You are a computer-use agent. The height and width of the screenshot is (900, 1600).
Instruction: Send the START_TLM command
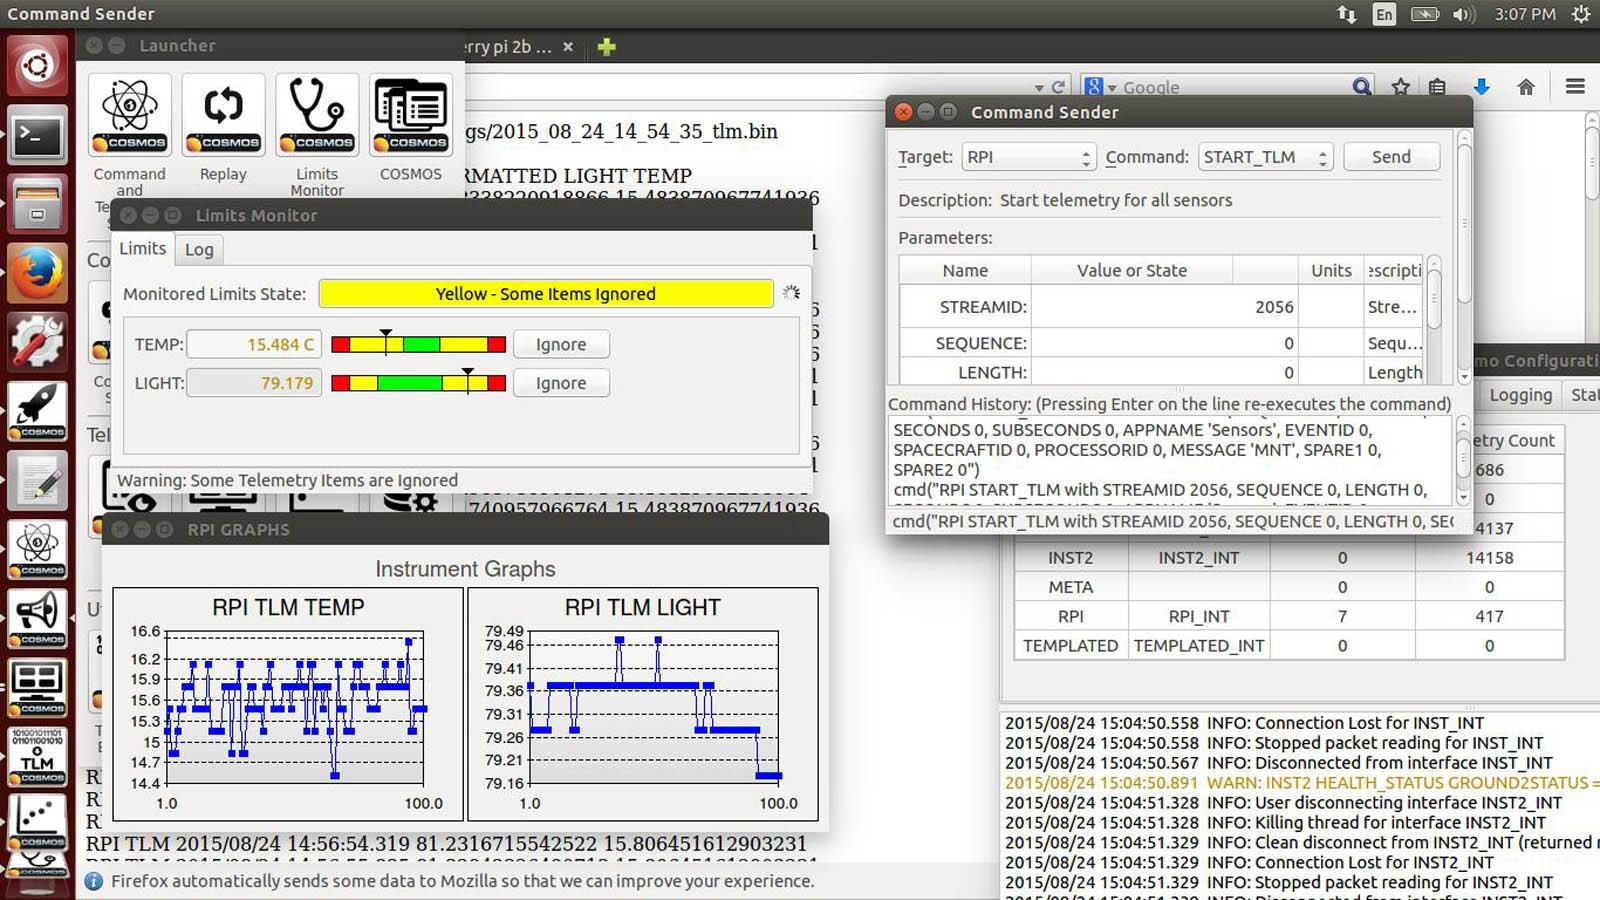coord(1391,157)
